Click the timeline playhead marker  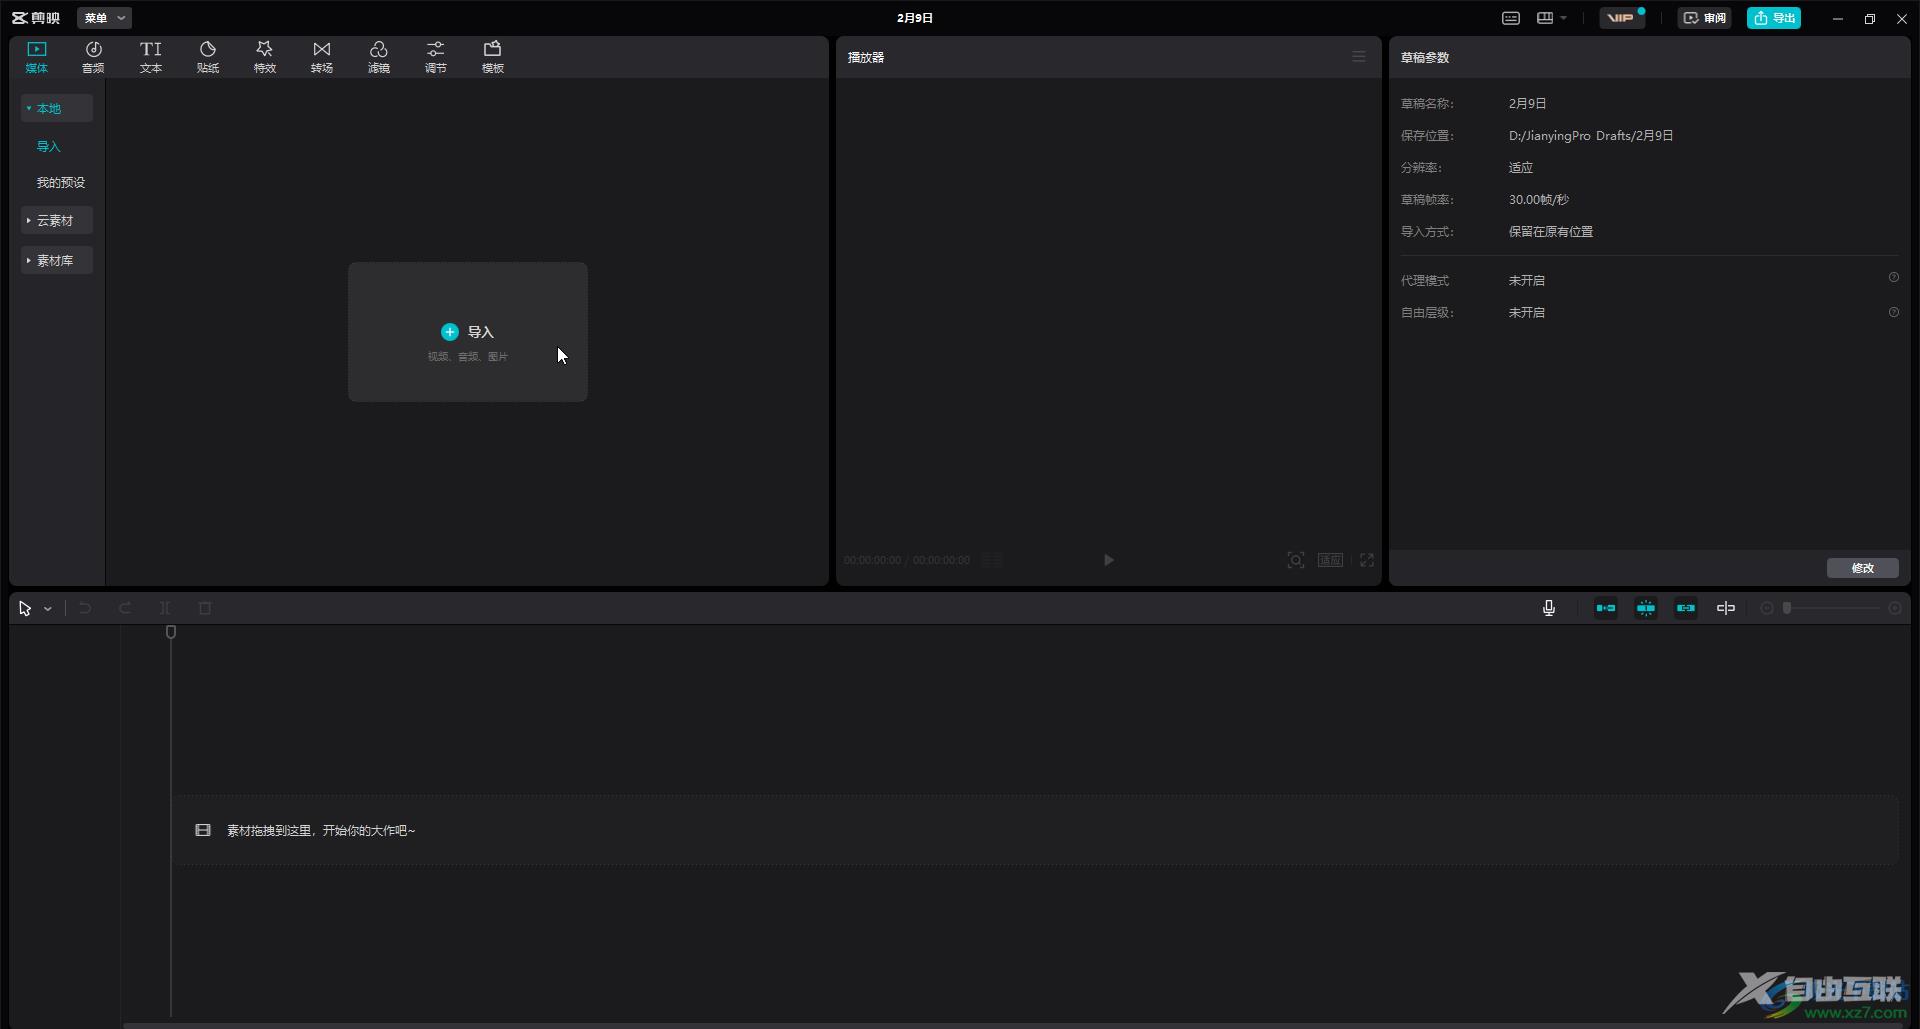[x=171, y=632]
